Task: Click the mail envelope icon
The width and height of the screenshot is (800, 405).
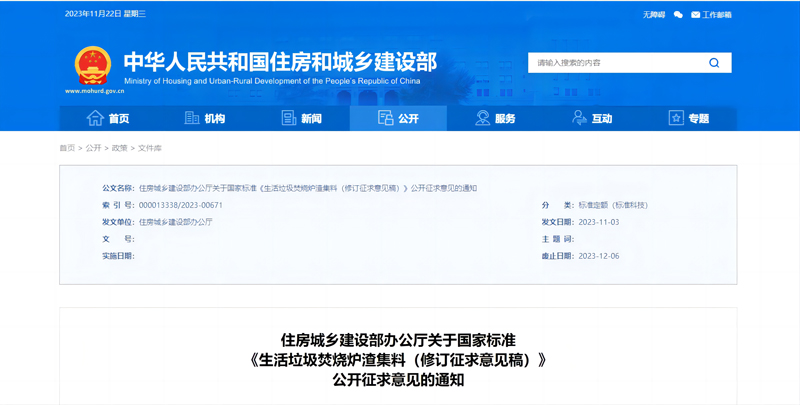Action: tap(695, 15)
